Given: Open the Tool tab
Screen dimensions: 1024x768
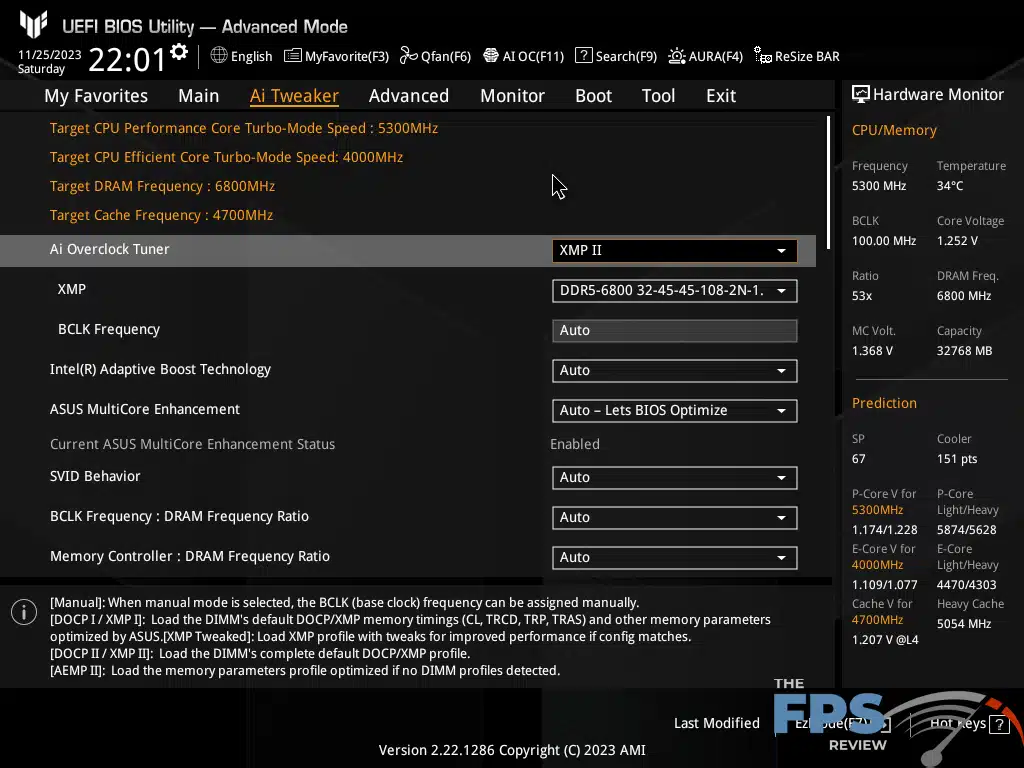Looking at the screenshot, I should (658, 96).
